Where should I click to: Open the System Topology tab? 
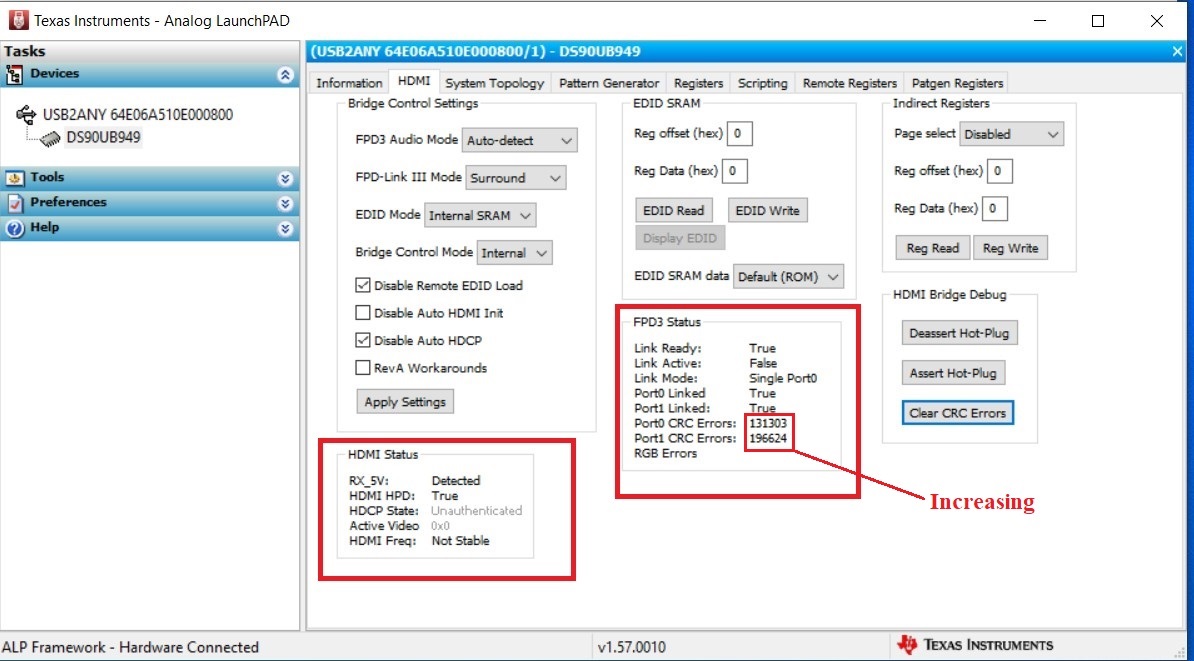point(494,83)
